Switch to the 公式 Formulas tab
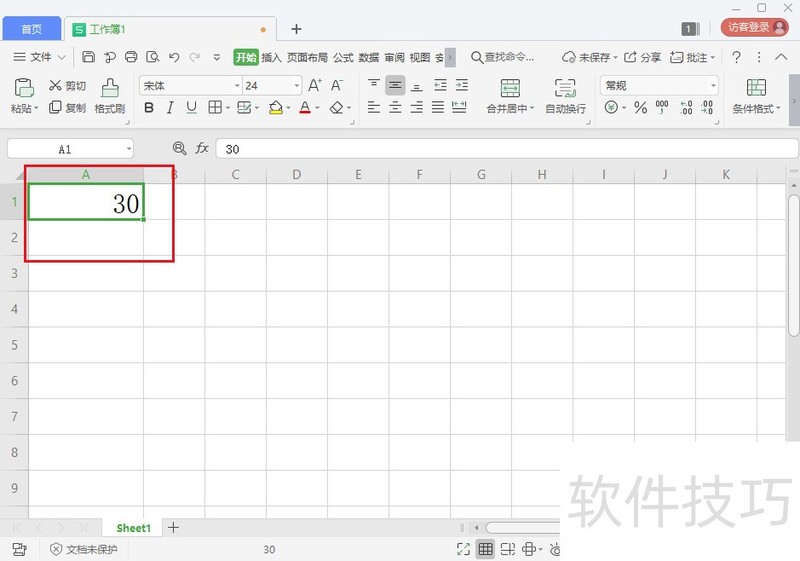 tap(343, 57)
